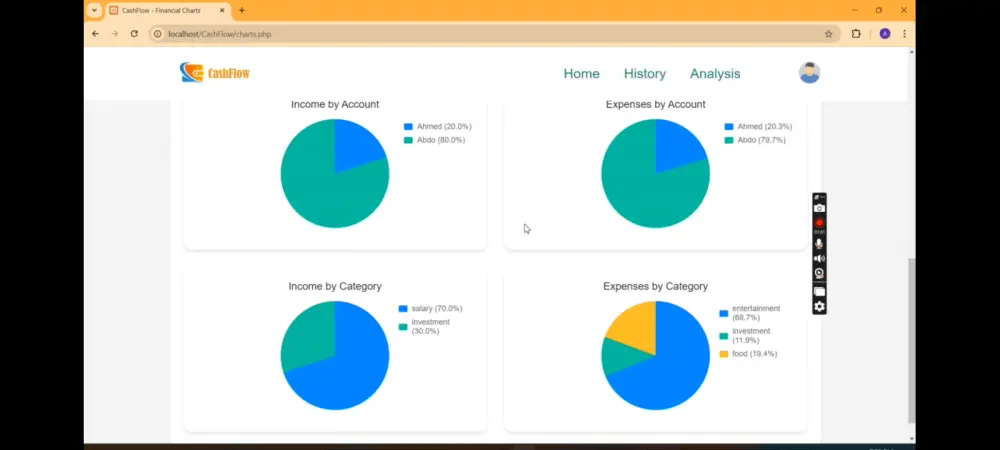The image size is (1000, 450).
Task: Toggle entertainment (68.7%) legend entry
Action: tap(750, 313)
